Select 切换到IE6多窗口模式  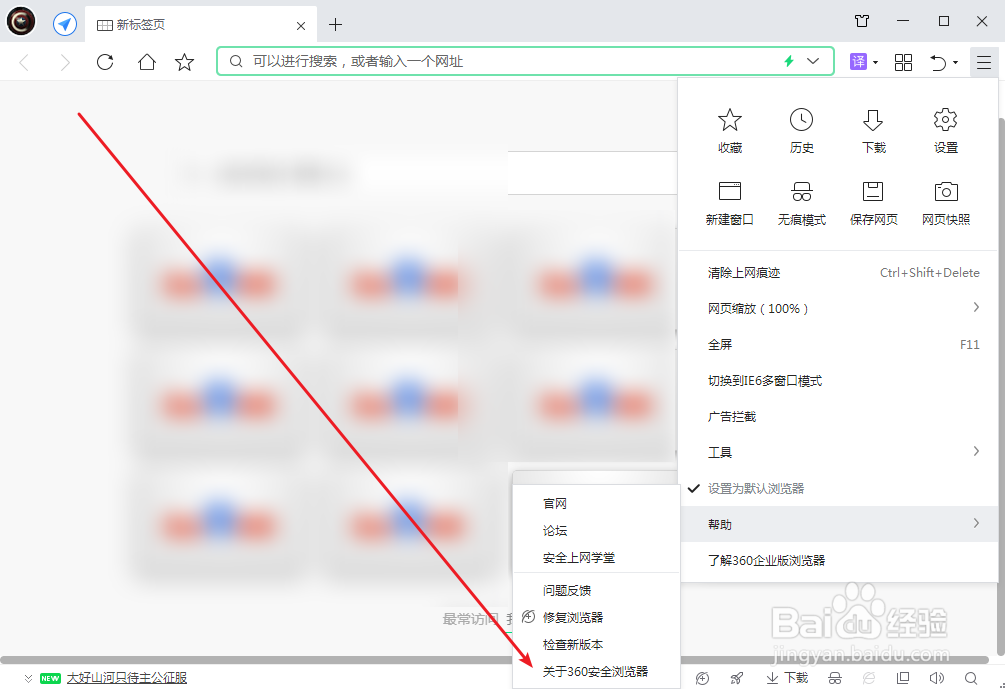pos(838,381)
